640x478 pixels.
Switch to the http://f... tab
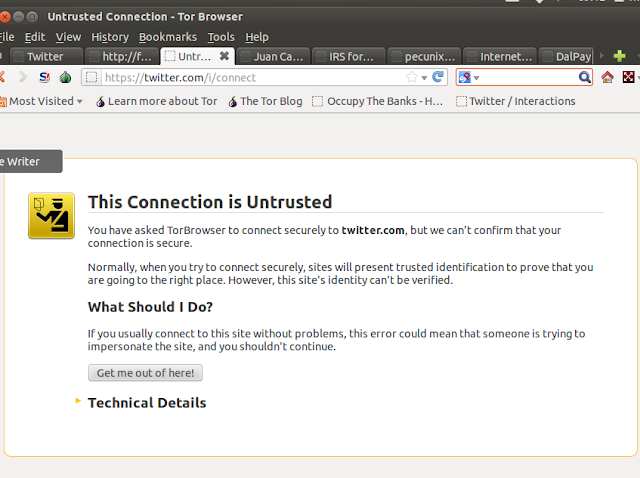coord(121,56)
